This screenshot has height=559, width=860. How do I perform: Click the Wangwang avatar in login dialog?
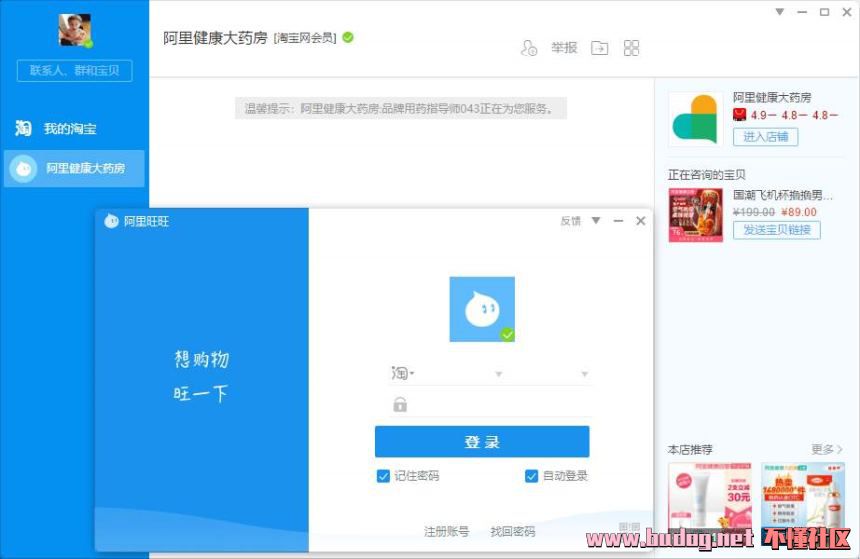(481, 309)
